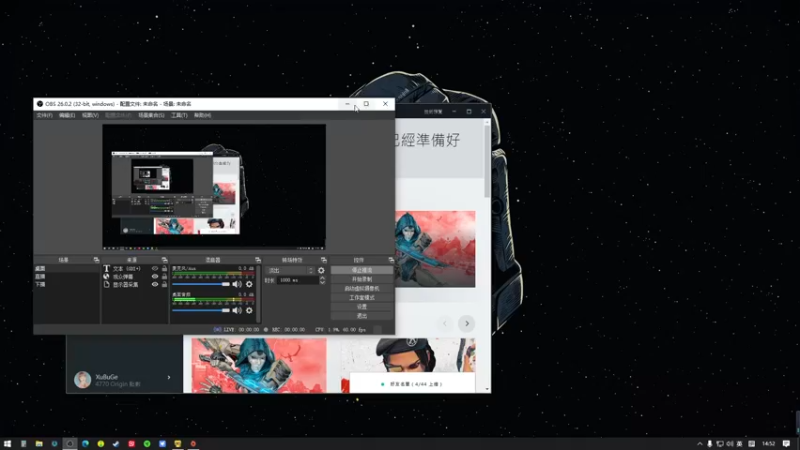Click the display capture source page icon
The image size is (800, 450).
pos(106,284)
